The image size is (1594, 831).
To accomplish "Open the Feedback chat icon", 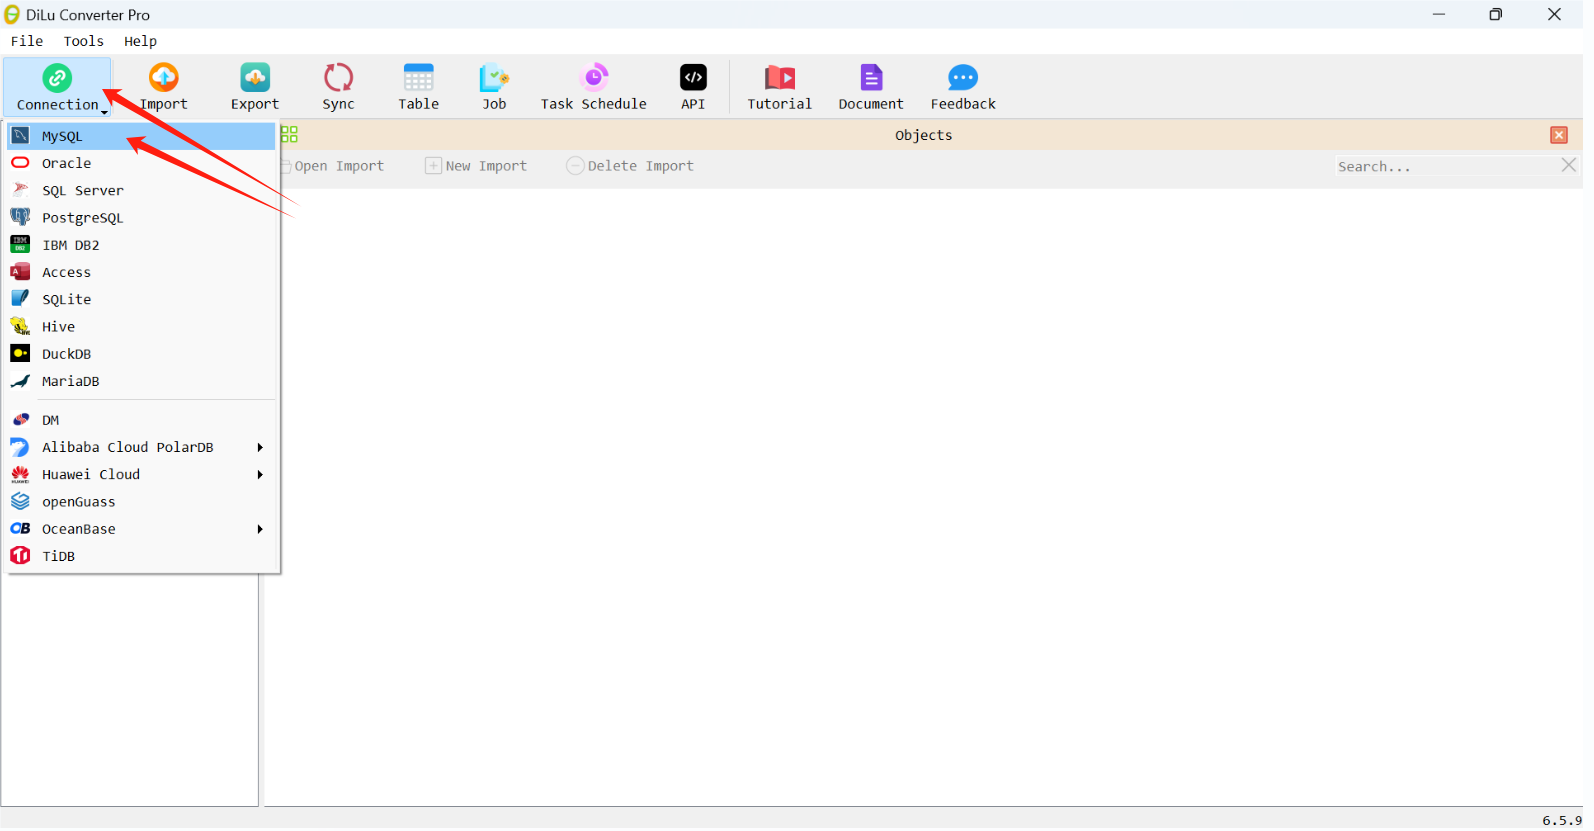I will pos(963,79).
